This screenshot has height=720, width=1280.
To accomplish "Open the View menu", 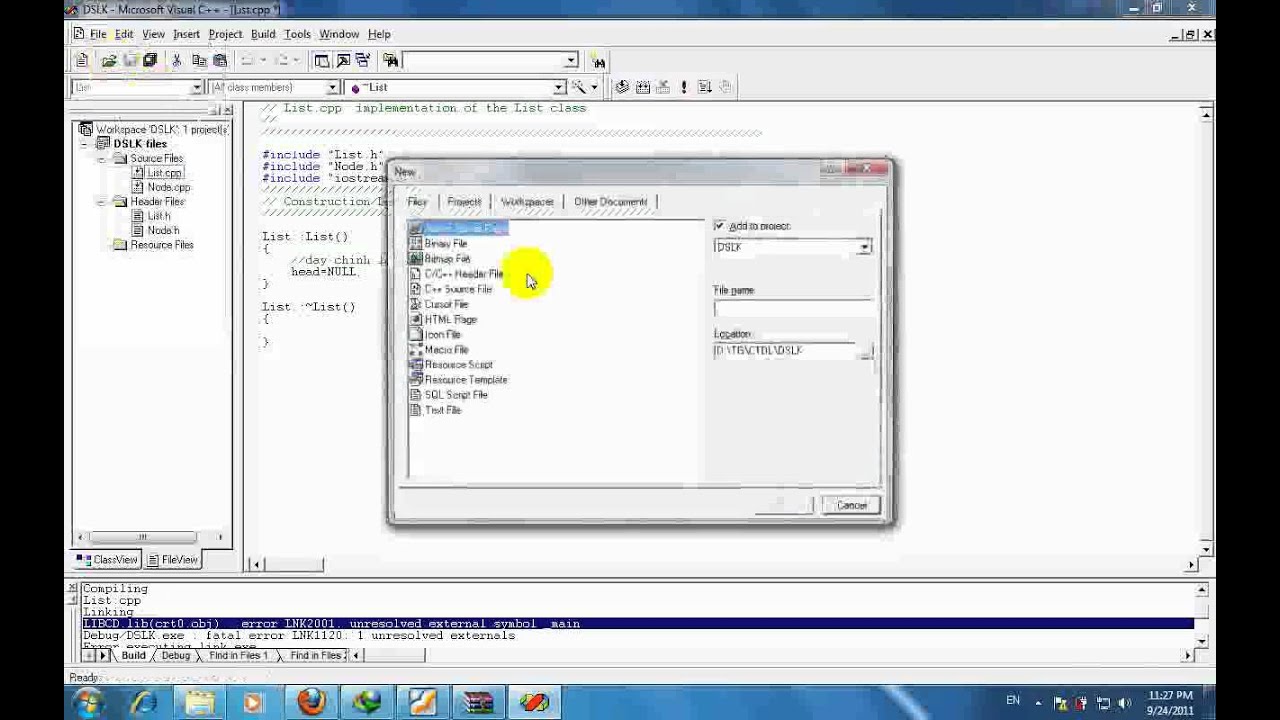I will 153,34.
